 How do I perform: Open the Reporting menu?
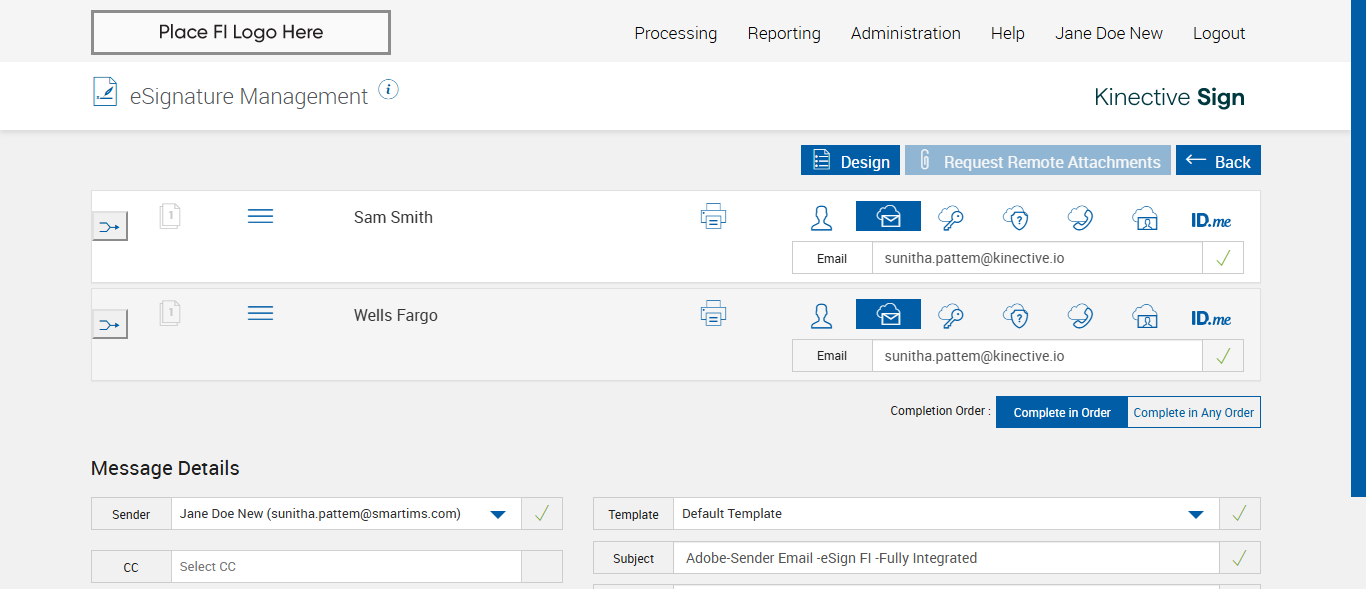[x=784, y=33]
